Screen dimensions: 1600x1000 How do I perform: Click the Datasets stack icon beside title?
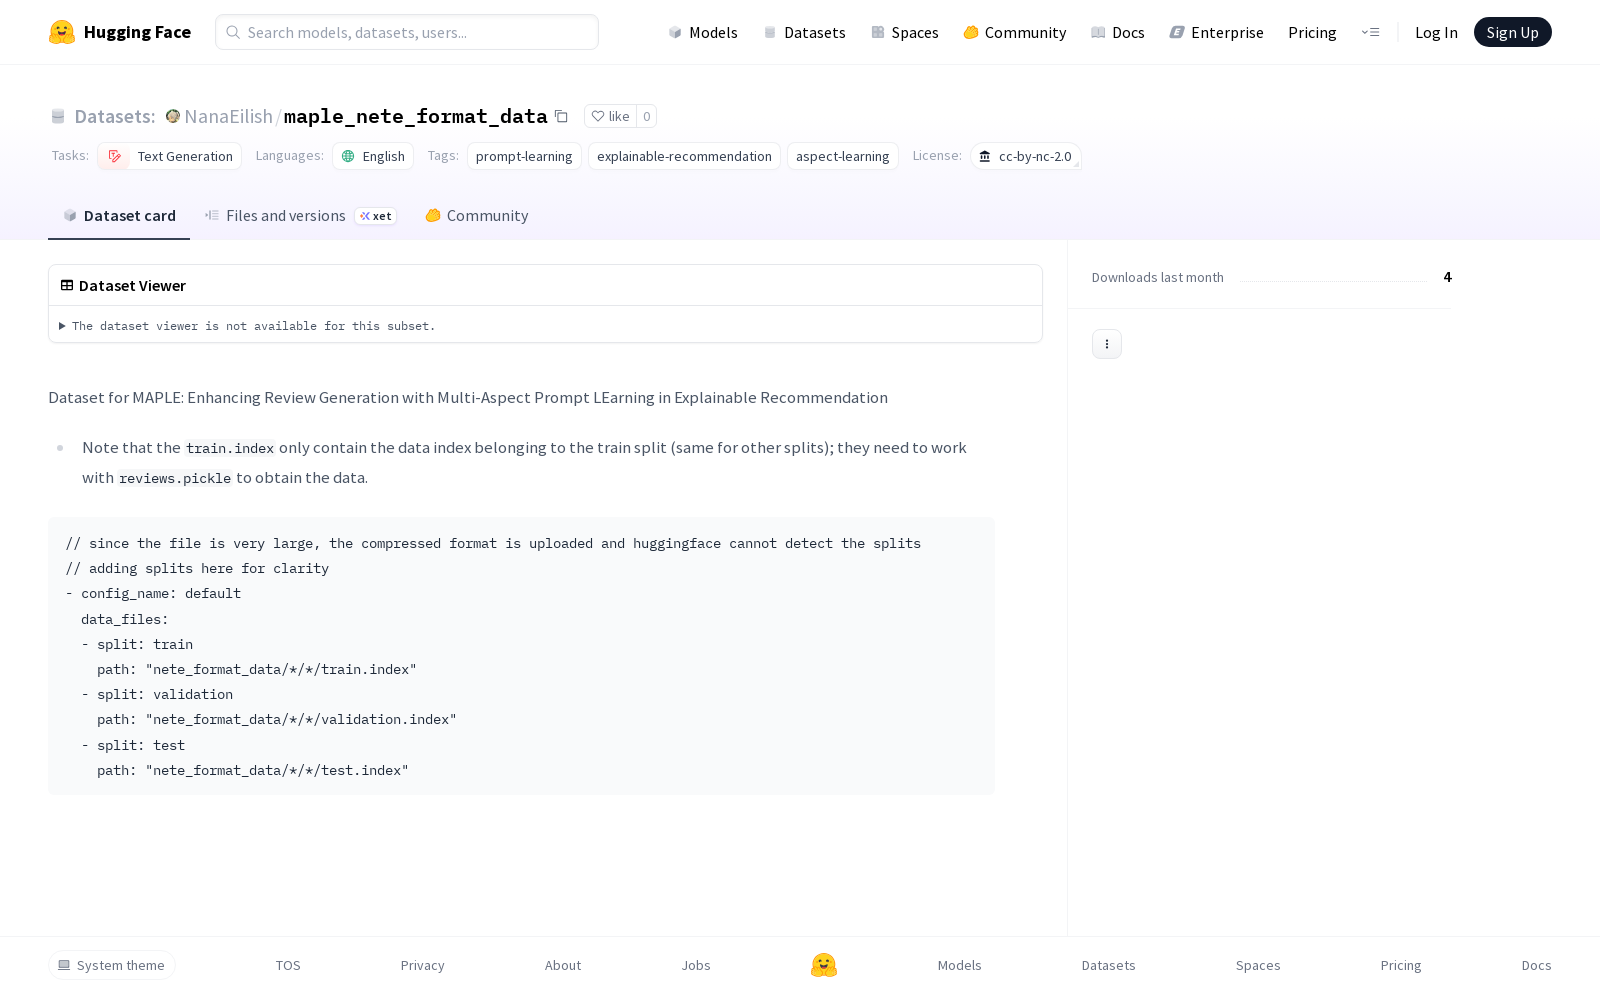58,116
